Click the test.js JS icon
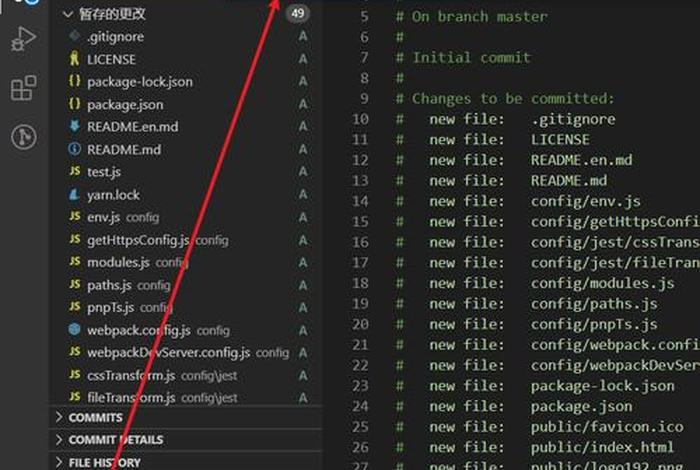 pyautogui.click(x=75, y=171)
